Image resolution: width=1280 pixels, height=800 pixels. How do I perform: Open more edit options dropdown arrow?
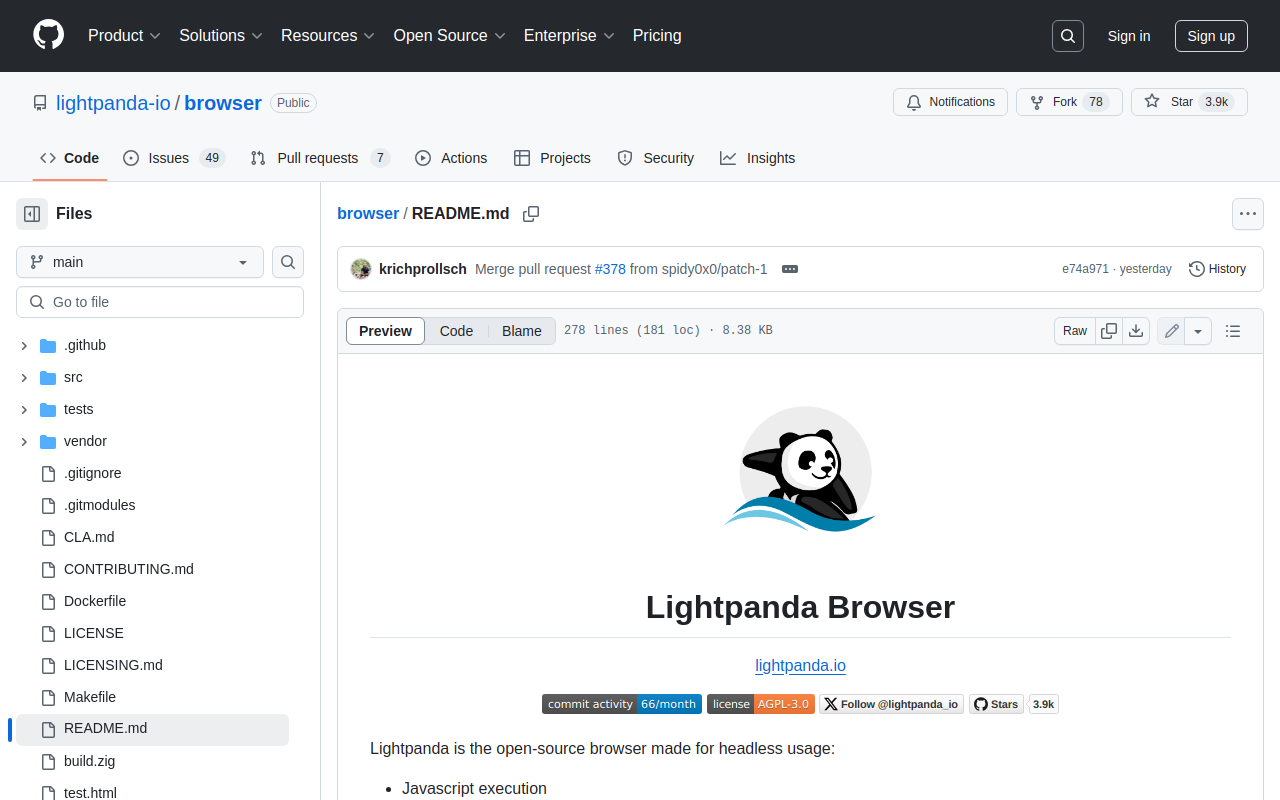1198,331
